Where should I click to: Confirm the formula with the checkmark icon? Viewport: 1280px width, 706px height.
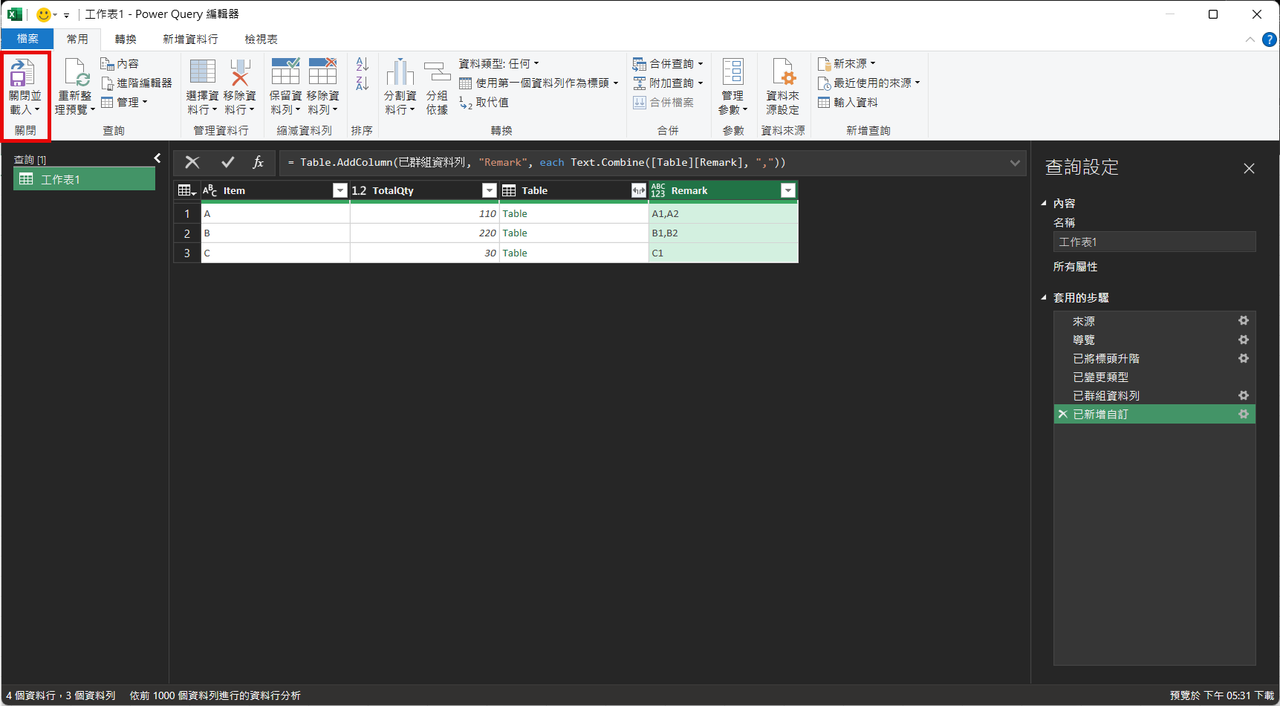click(228, 162)
